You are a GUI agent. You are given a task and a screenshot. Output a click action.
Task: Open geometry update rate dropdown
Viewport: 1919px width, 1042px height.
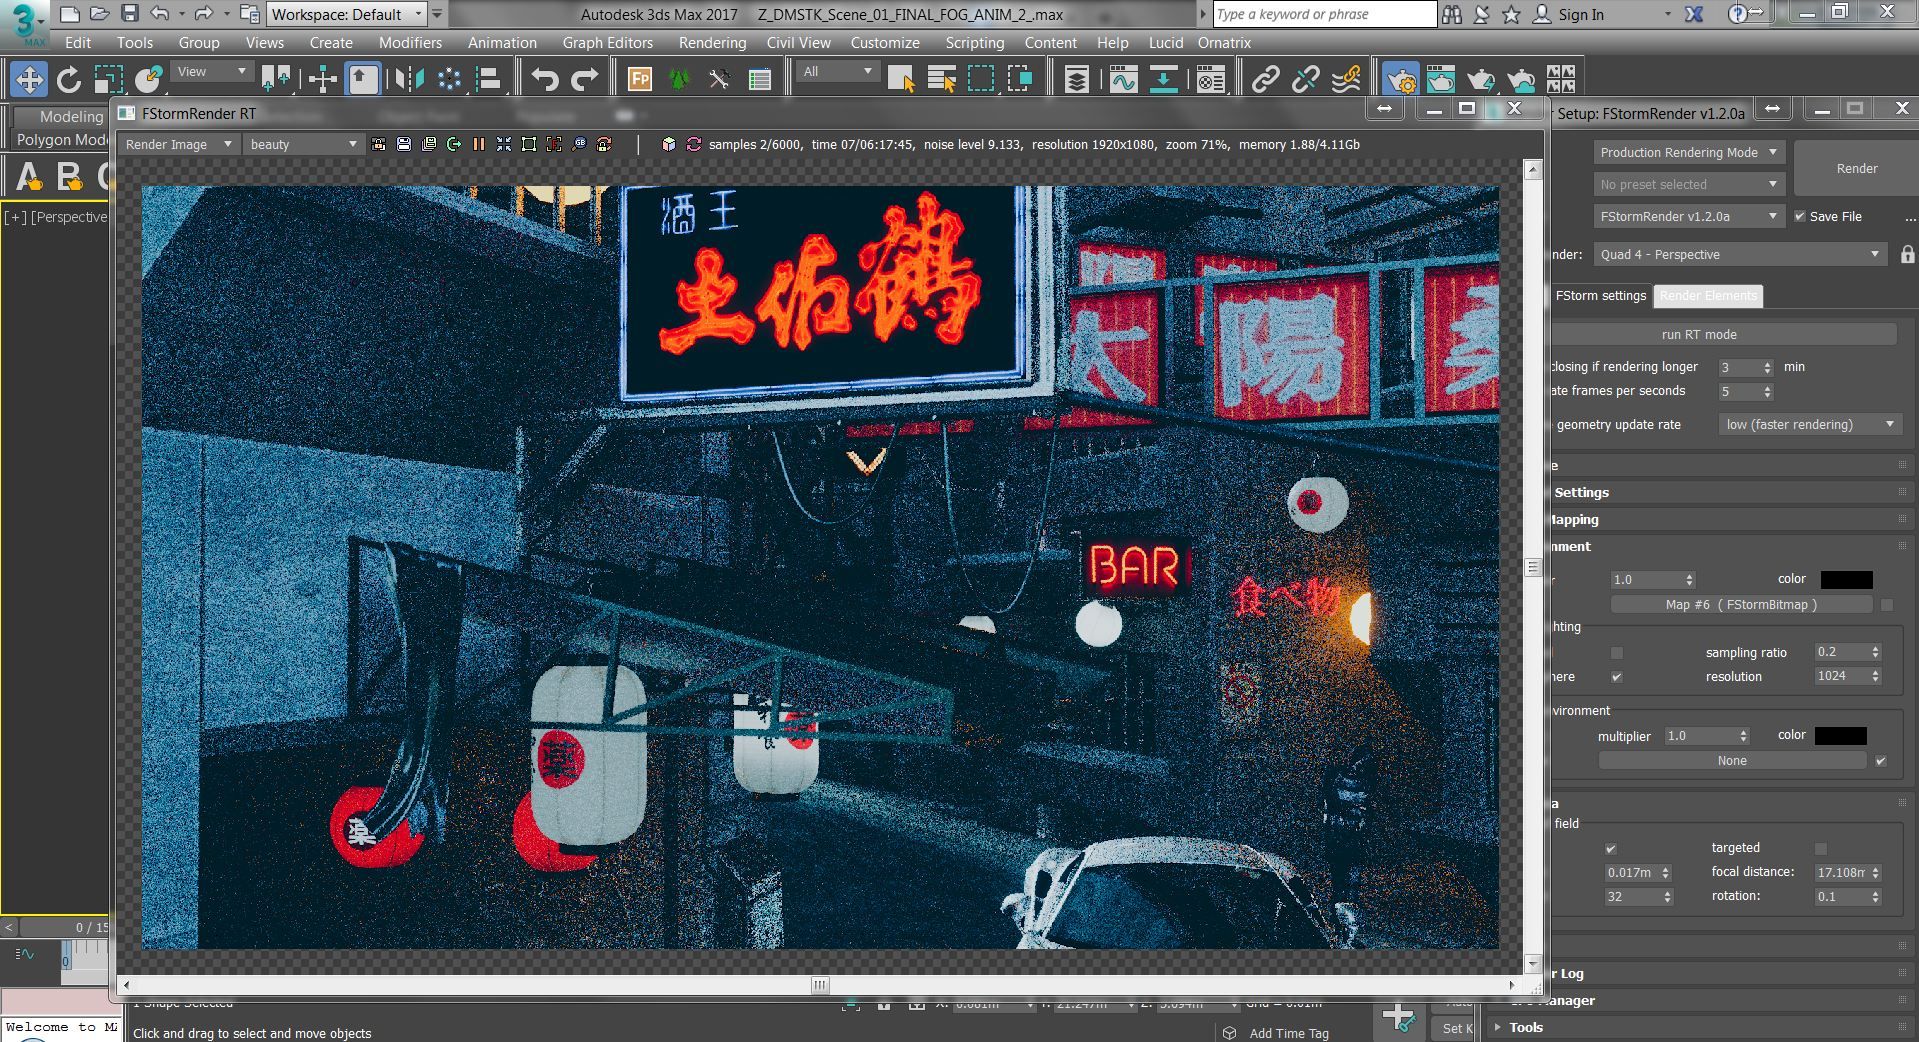1809,424
